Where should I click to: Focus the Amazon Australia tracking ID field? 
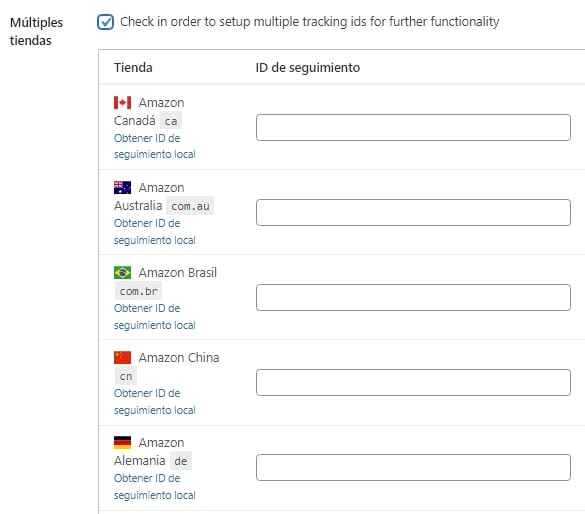(x=413, y=213)
